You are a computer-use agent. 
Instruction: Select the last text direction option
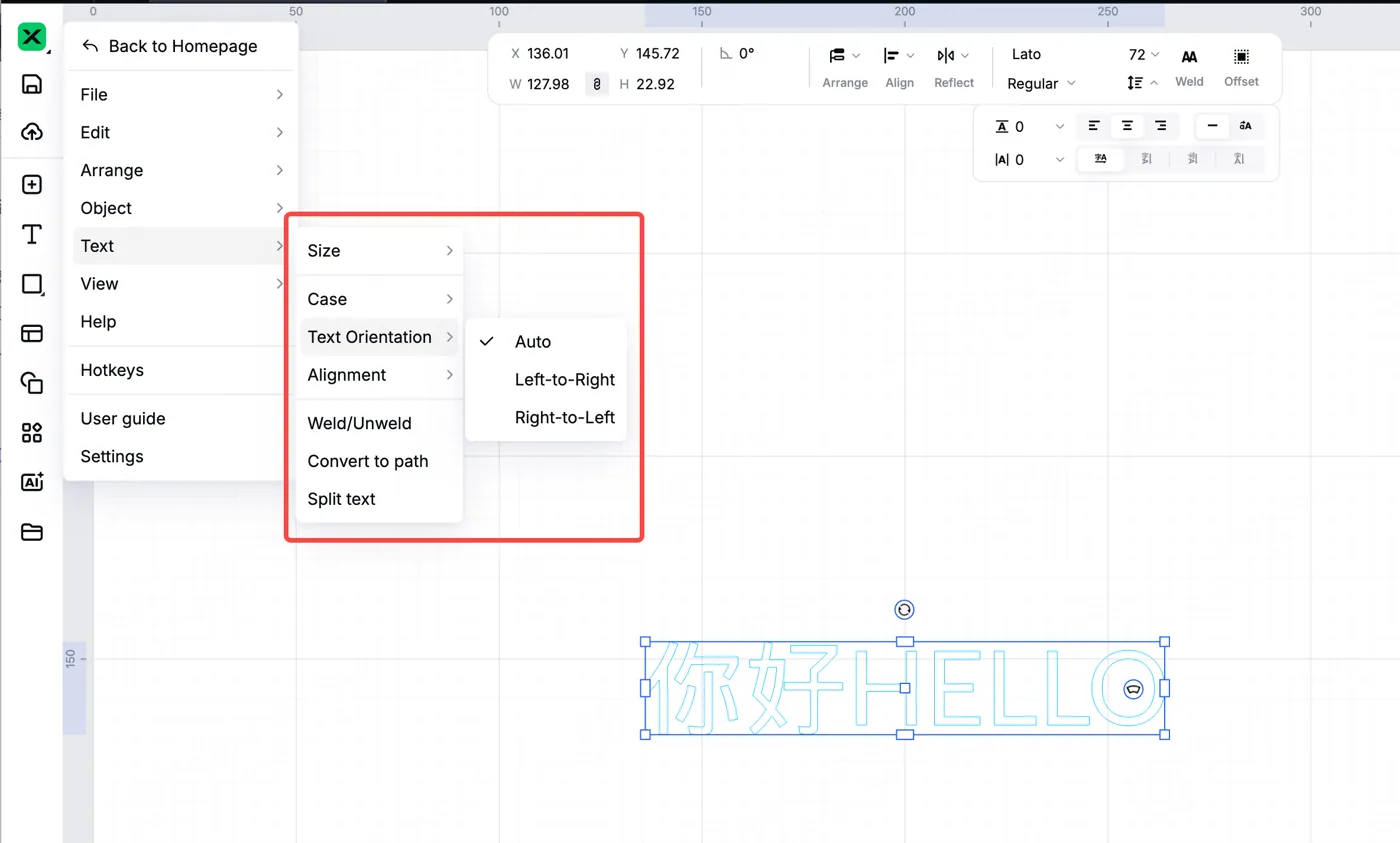click(x=1240, y=159)
